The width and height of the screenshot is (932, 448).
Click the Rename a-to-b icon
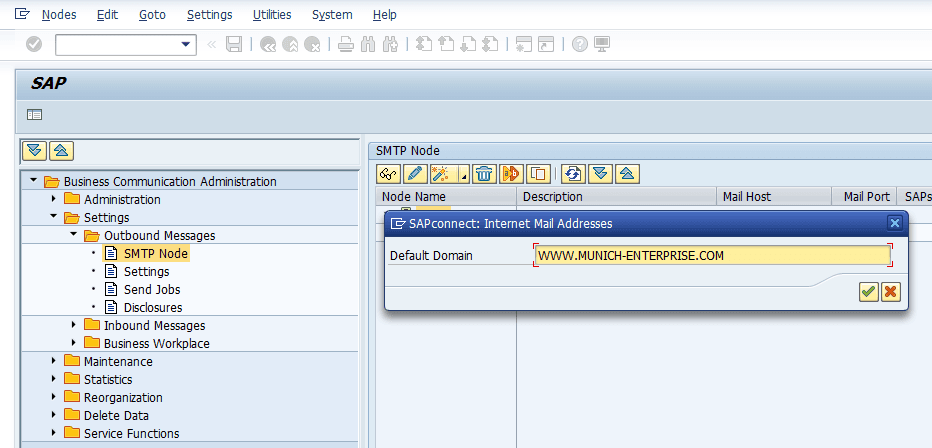point(511,173)
